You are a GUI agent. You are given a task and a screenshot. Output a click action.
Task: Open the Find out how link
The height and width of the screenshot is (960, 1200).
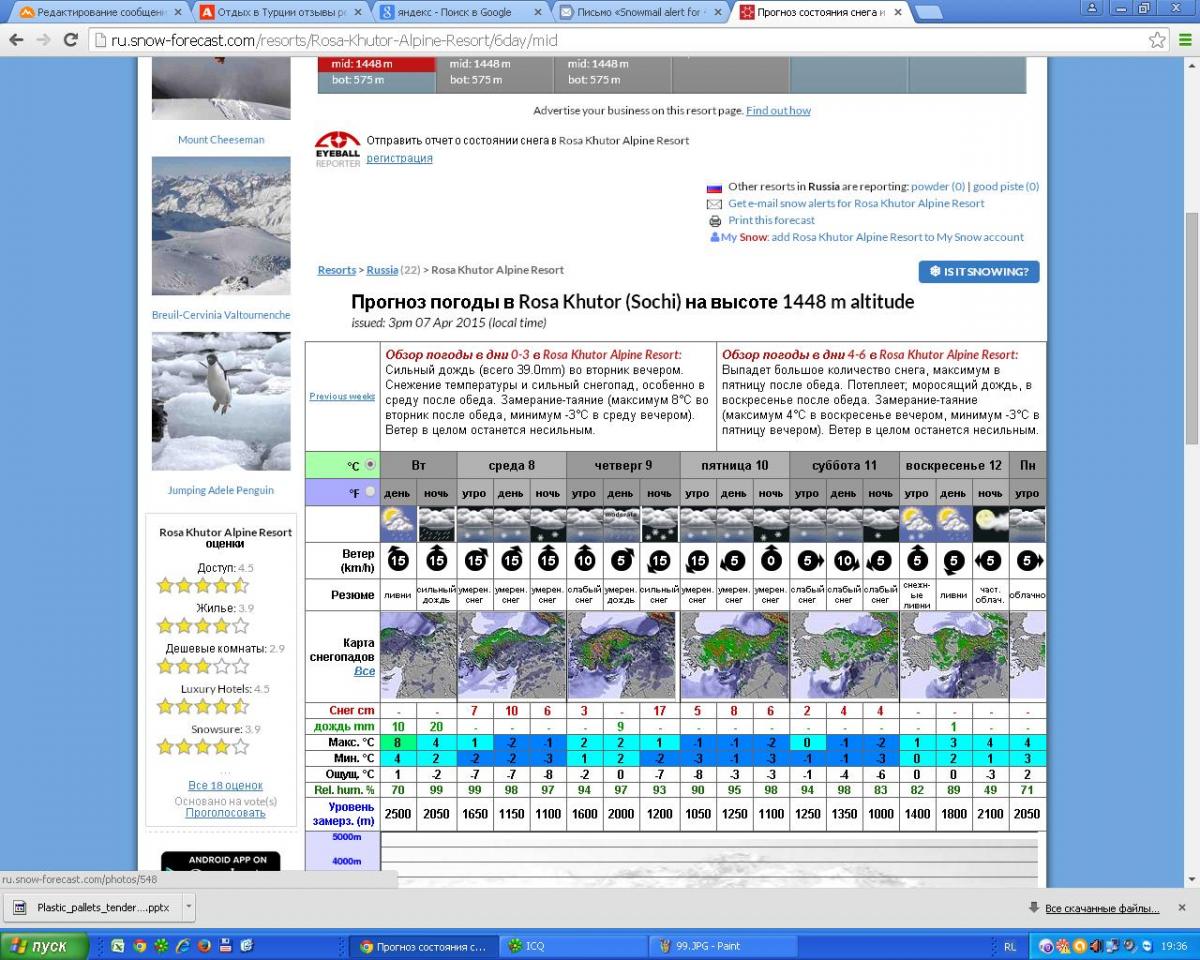pos(778,111)
